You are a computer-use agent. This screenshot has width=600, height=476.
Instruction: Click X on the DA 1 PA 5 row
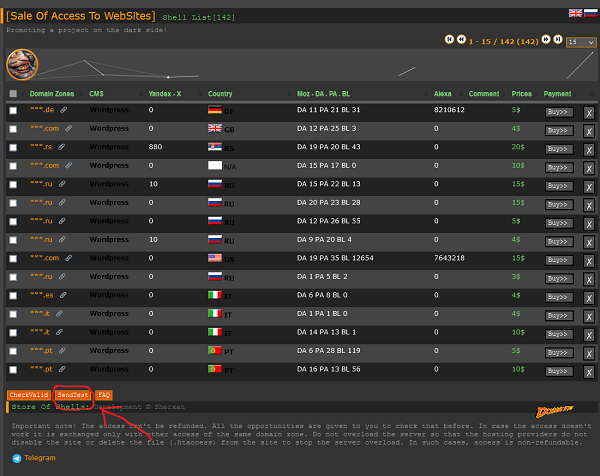tap(589, 280)
